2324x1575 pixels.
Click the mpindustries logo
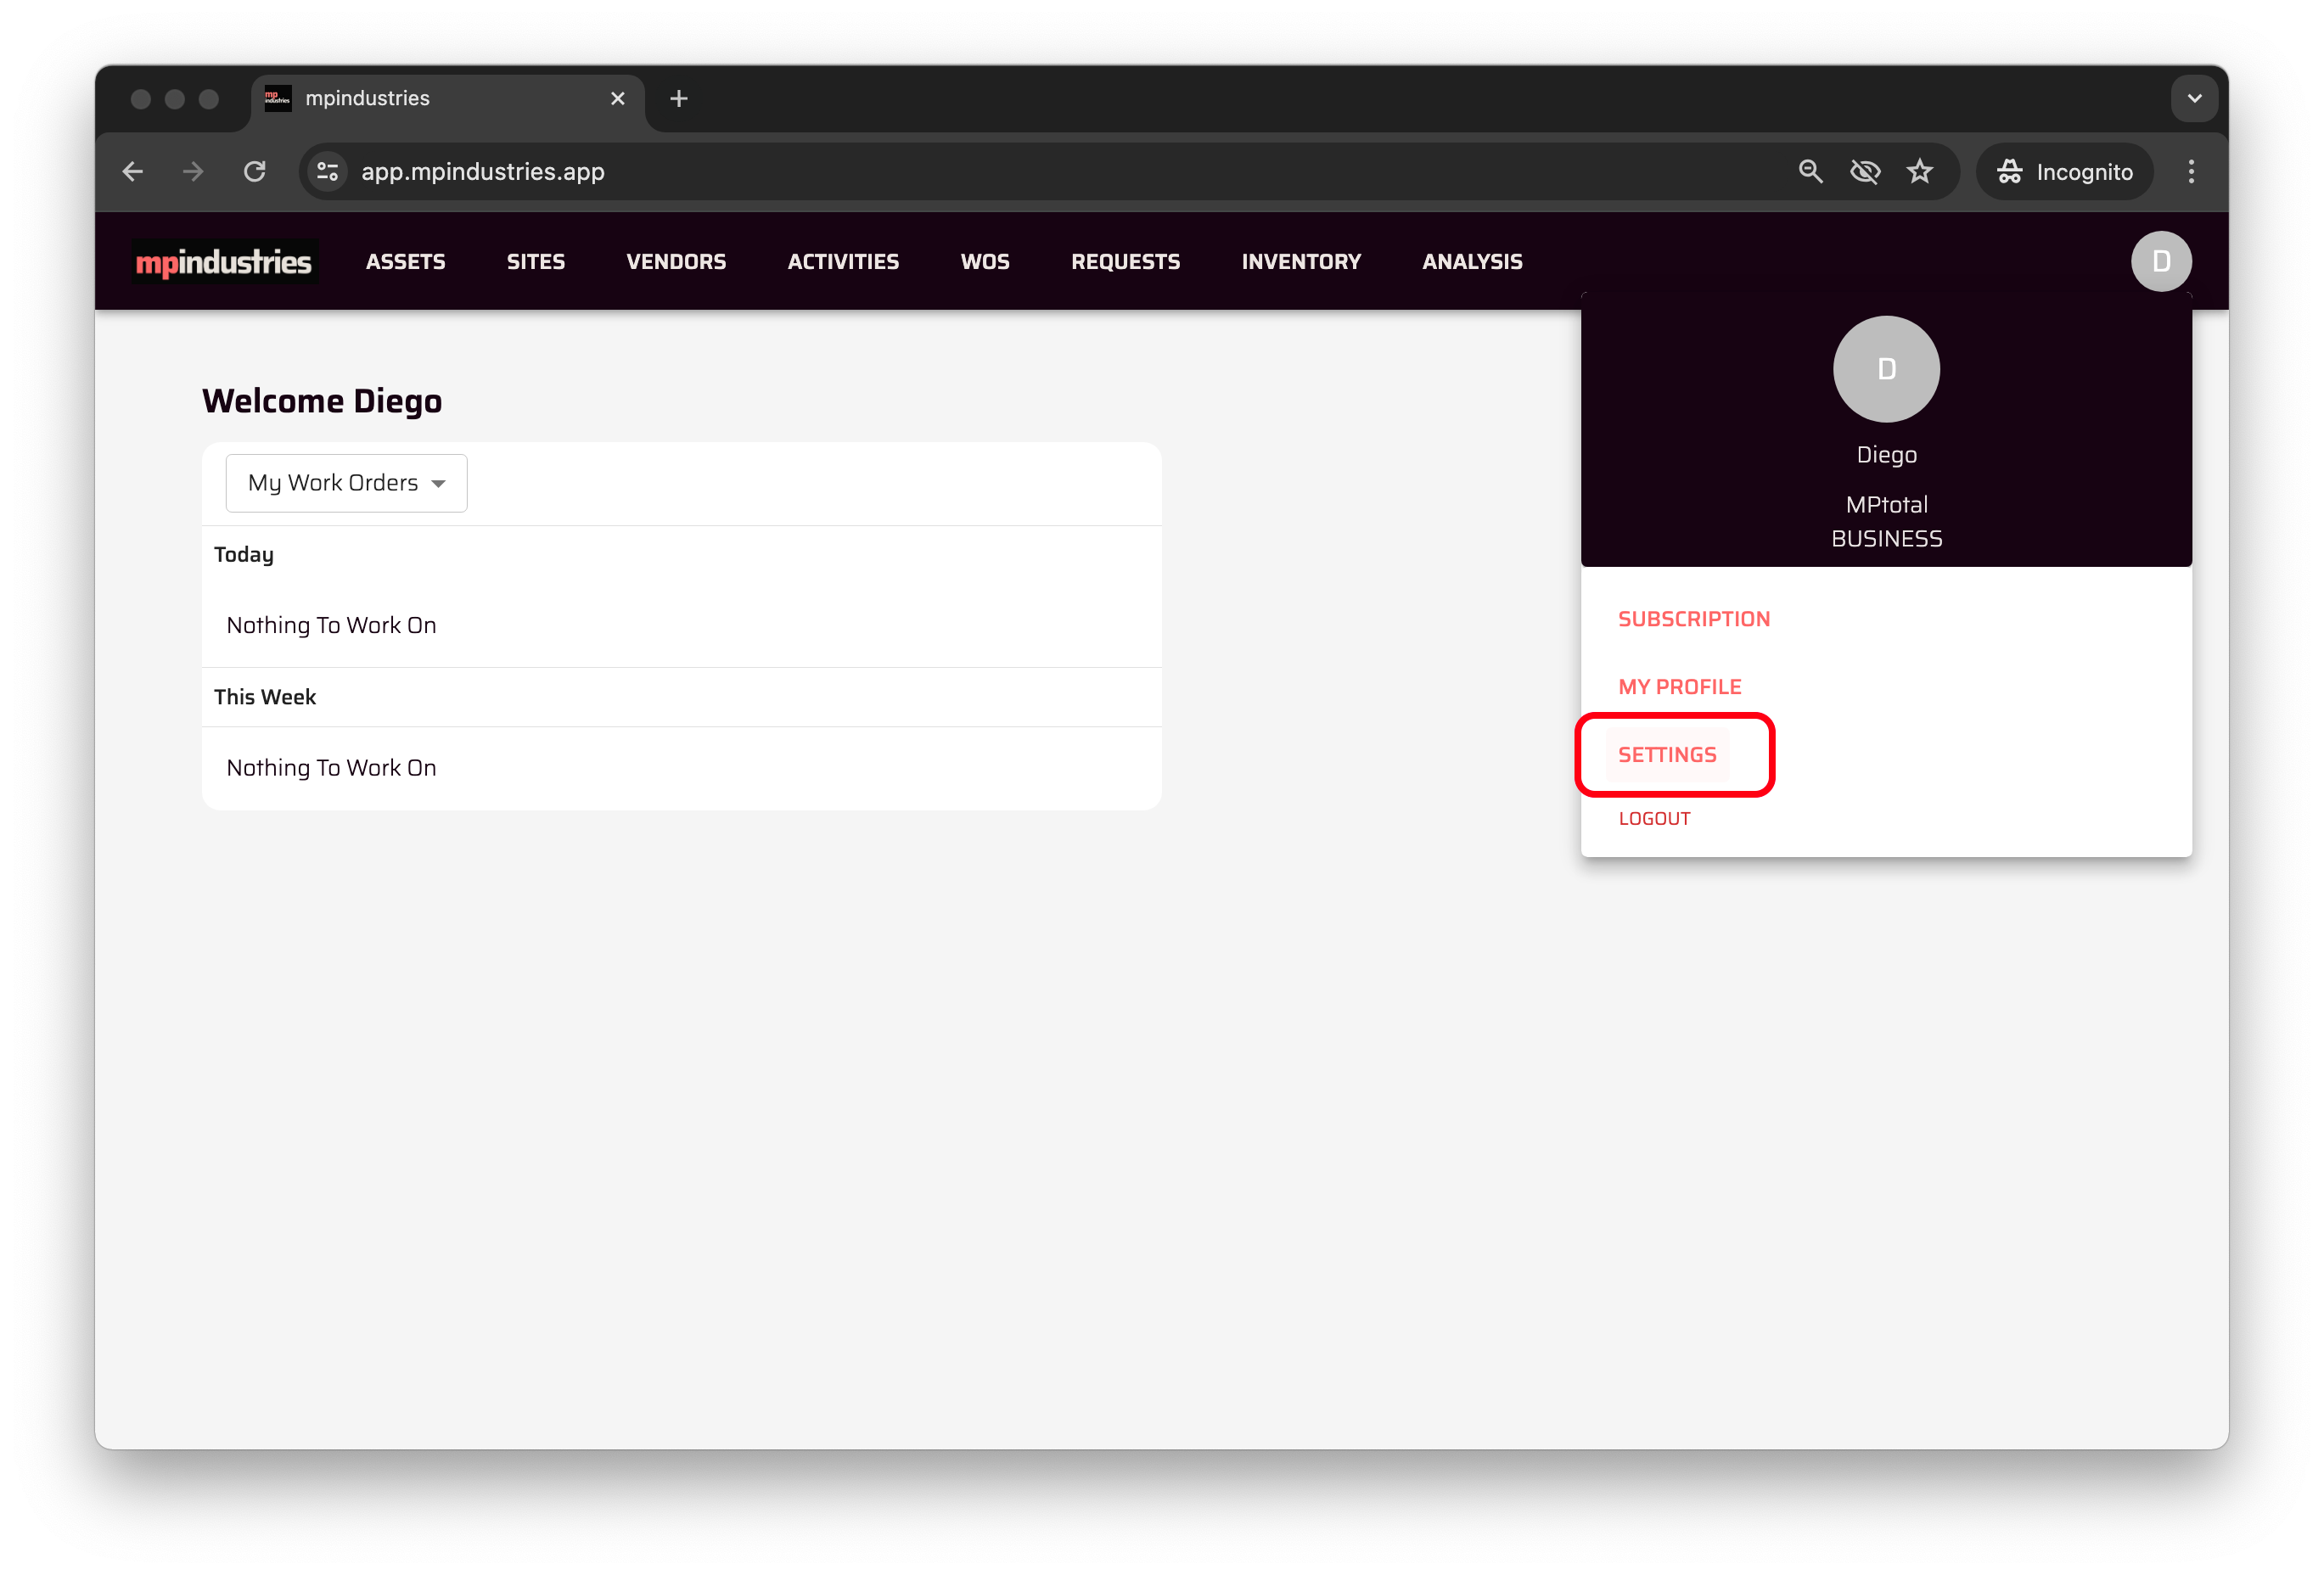(224, 262)
